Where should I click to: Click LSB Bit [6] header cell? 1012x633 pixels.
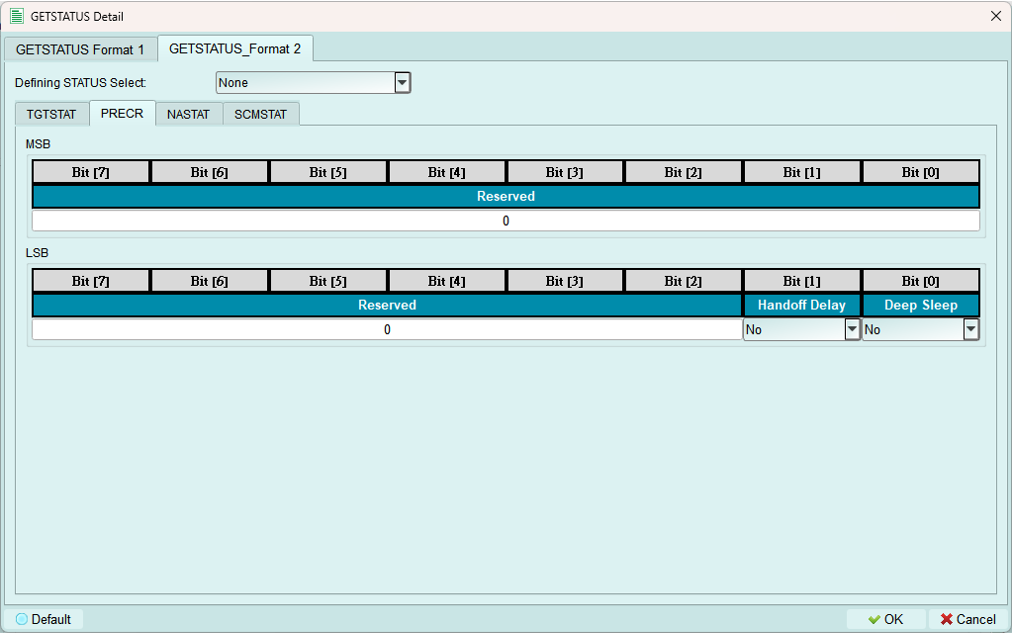tap(209, 281)
